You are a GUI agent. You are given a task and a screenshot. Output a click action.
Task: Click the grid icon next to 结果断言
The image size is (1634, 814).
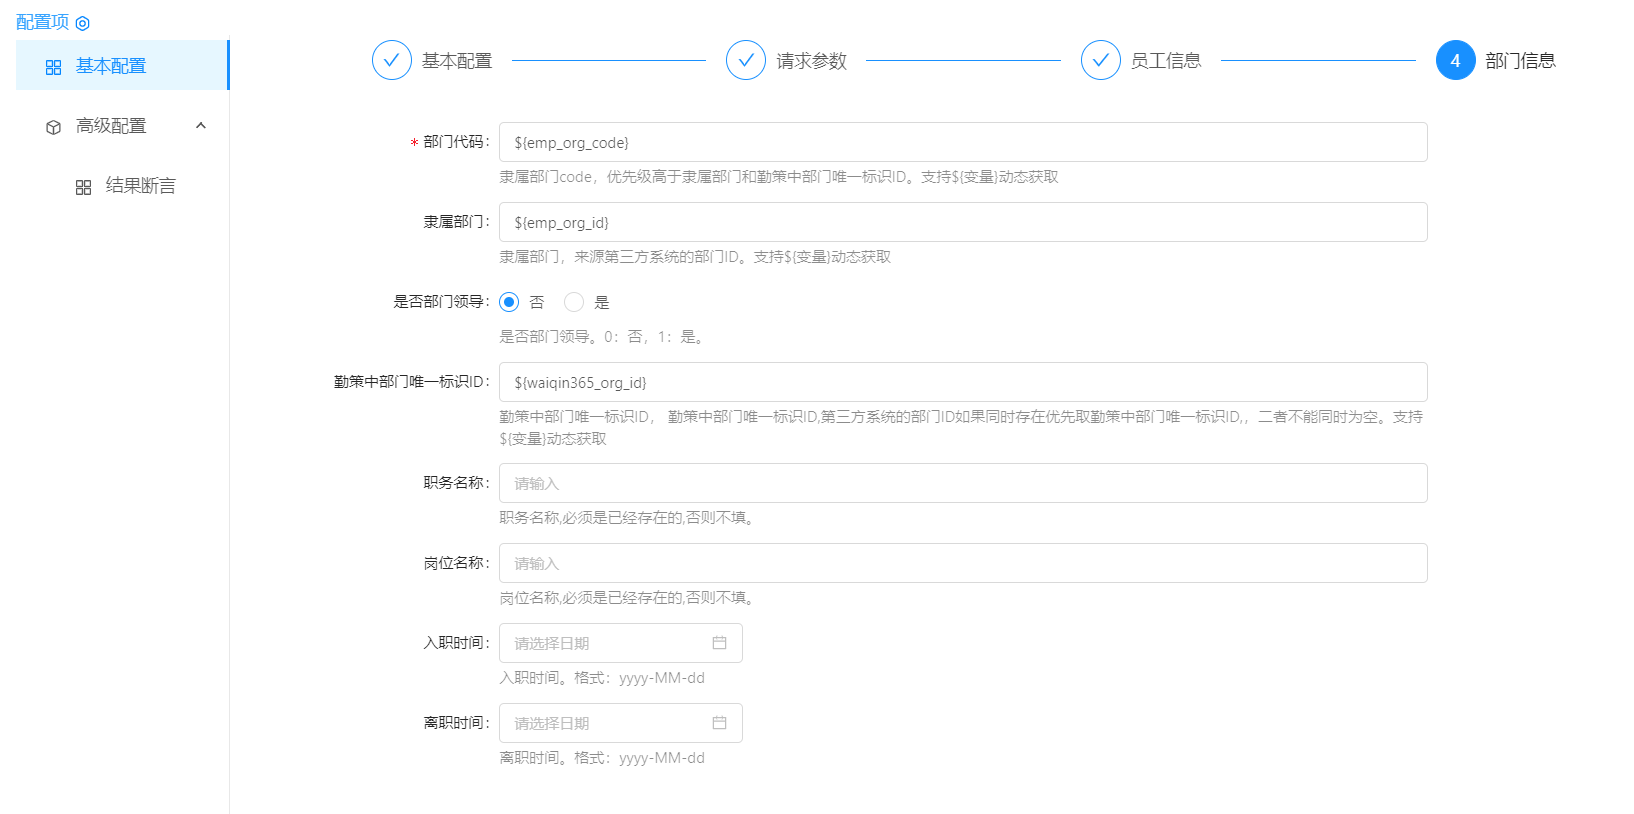pos(84,187)
